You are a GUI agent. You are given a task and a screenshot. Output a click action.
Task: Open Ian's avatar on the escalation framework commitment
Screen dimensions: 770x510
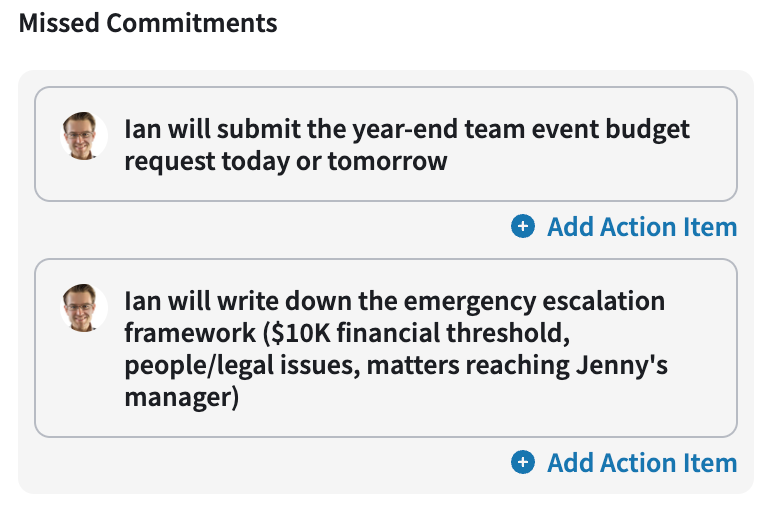[x=83, y=308]
